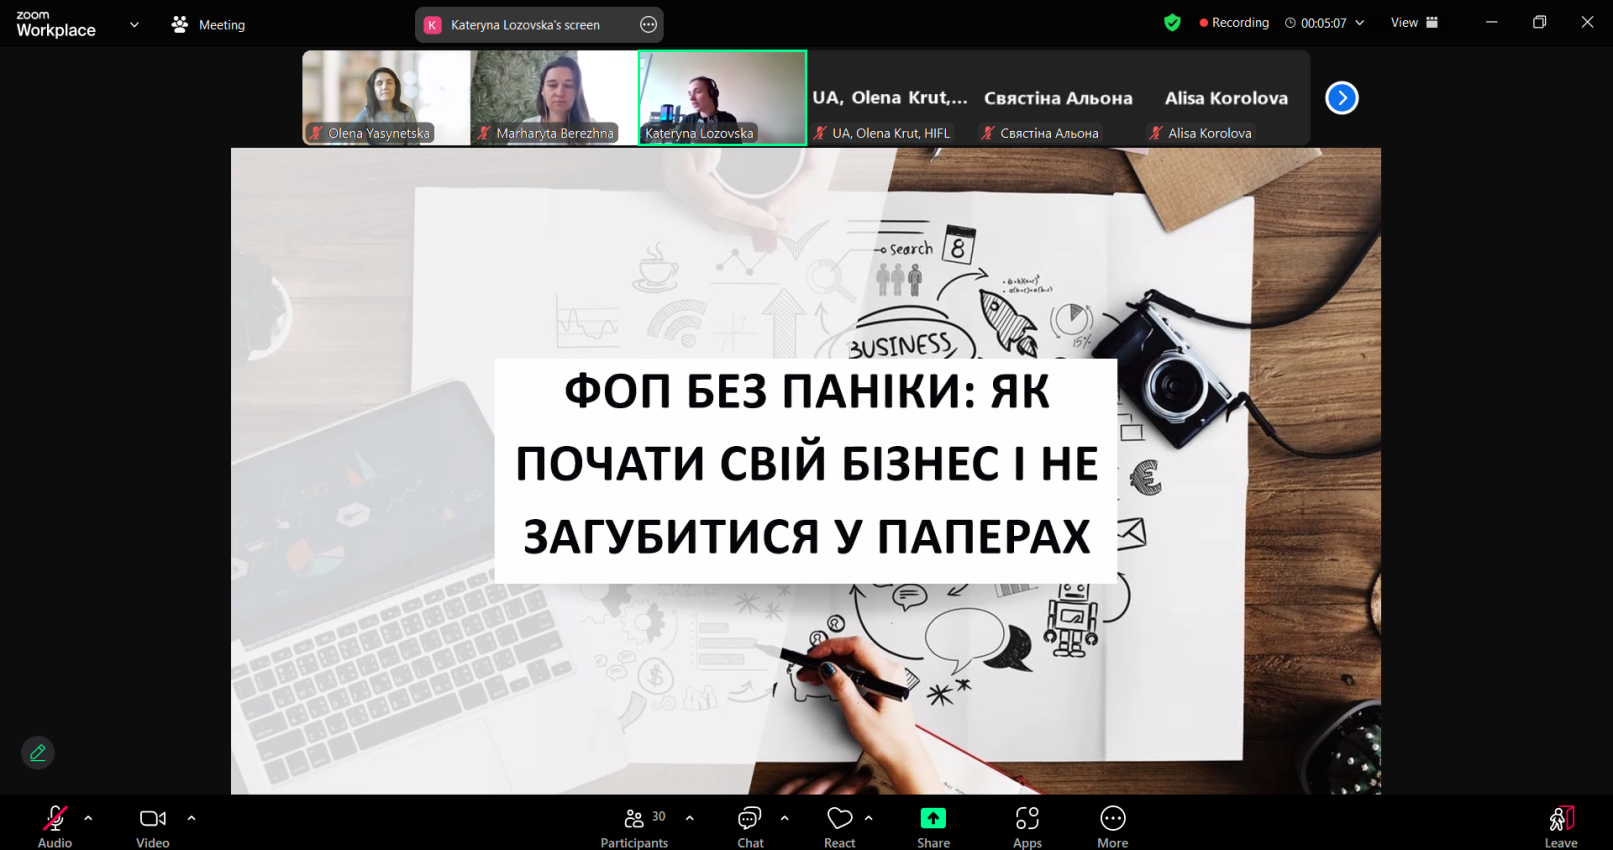
Task: Click the green security shield icon
Action: pos(1172,23)
